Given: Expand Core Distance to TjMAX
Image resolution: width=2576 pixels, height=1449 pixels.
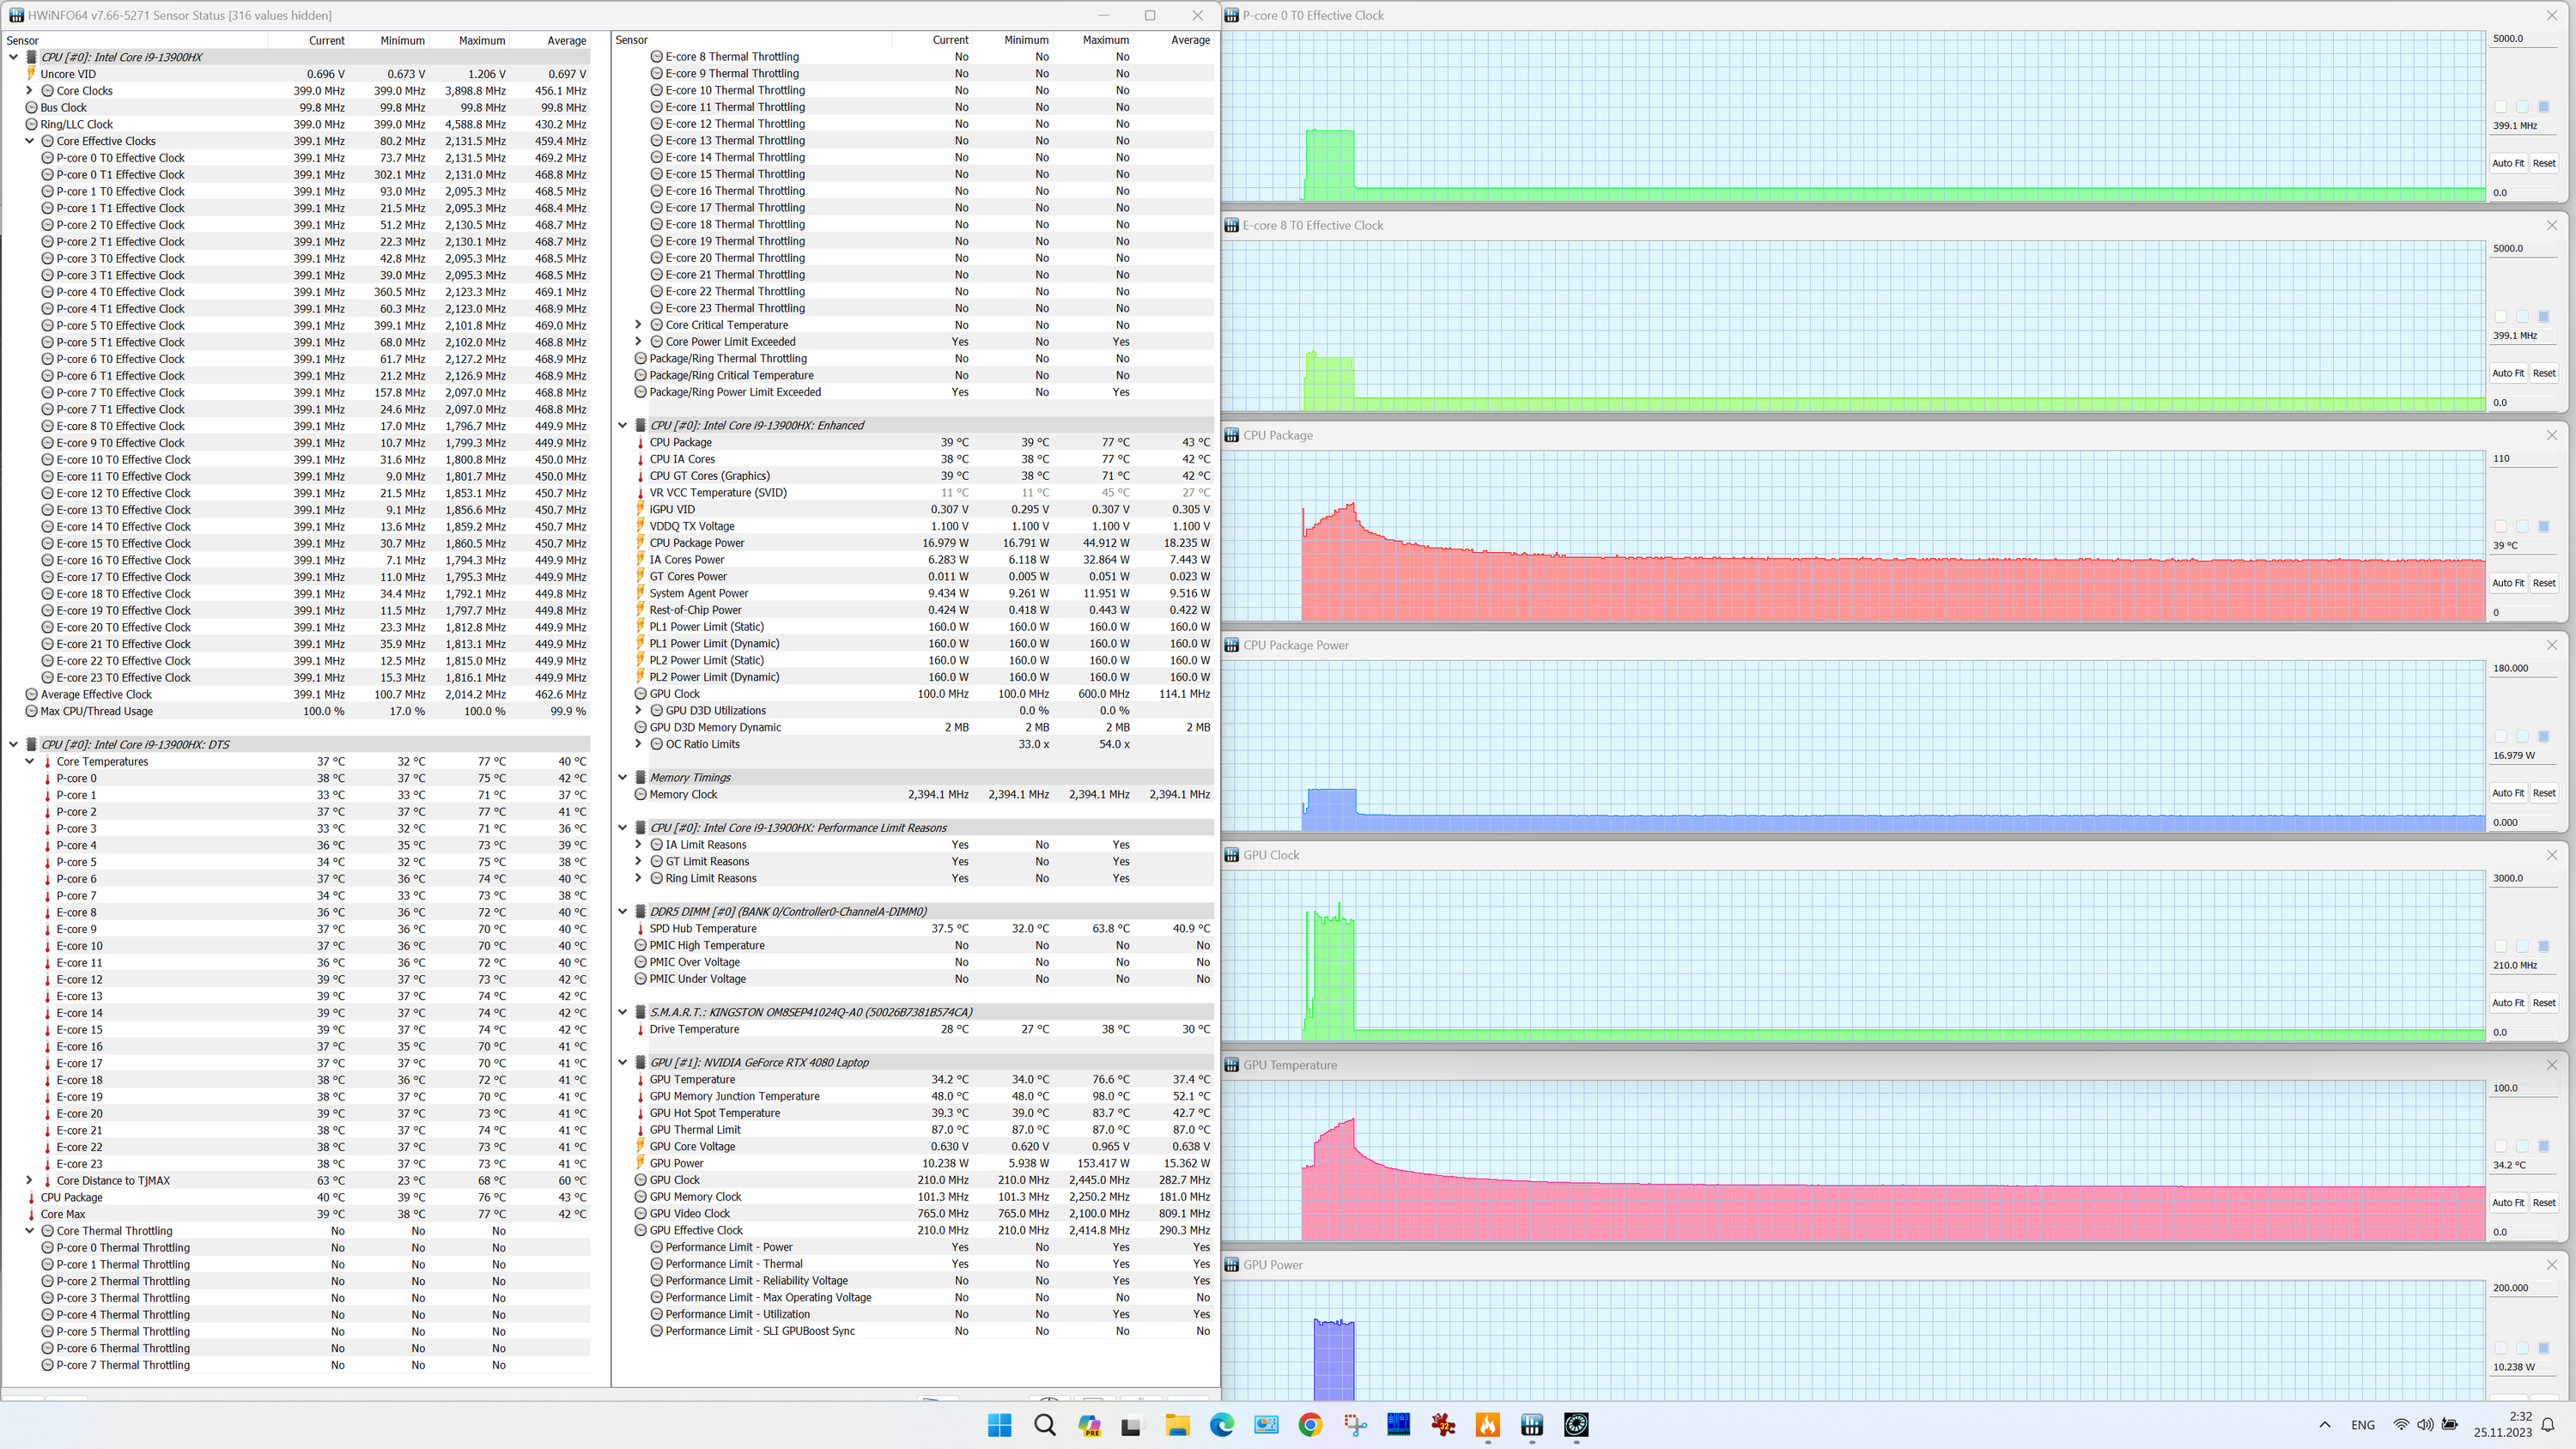Looking at the screenshot, I should [x=30, y=1180].
